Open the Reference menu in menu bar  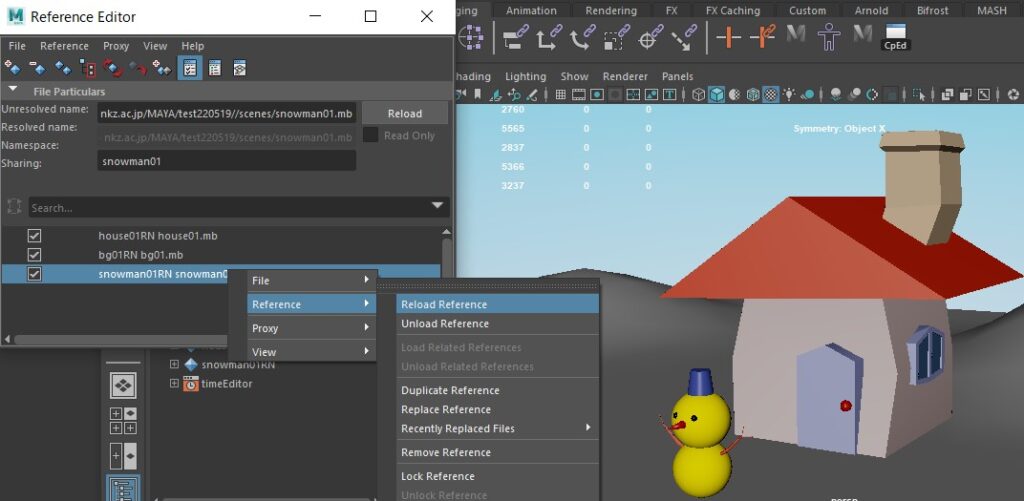(64, 46)
